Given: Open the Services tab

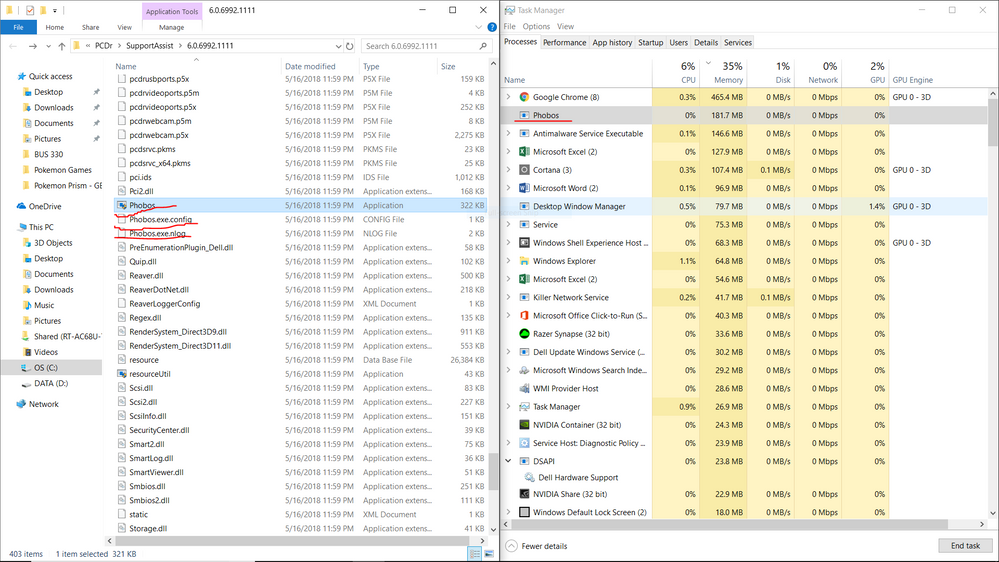Looking at the screenshot, I should click(x=738, y=43).
